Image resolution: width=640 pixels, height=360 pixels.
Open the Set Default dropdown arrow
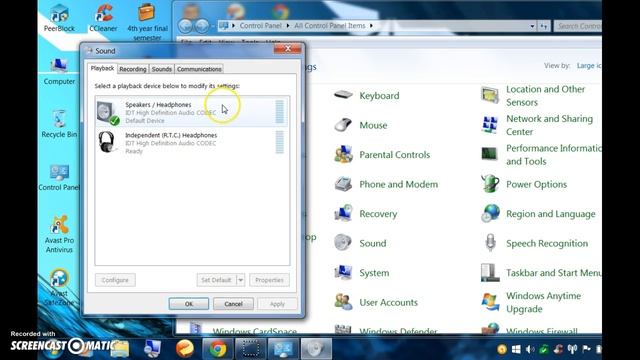click(240, 280)
